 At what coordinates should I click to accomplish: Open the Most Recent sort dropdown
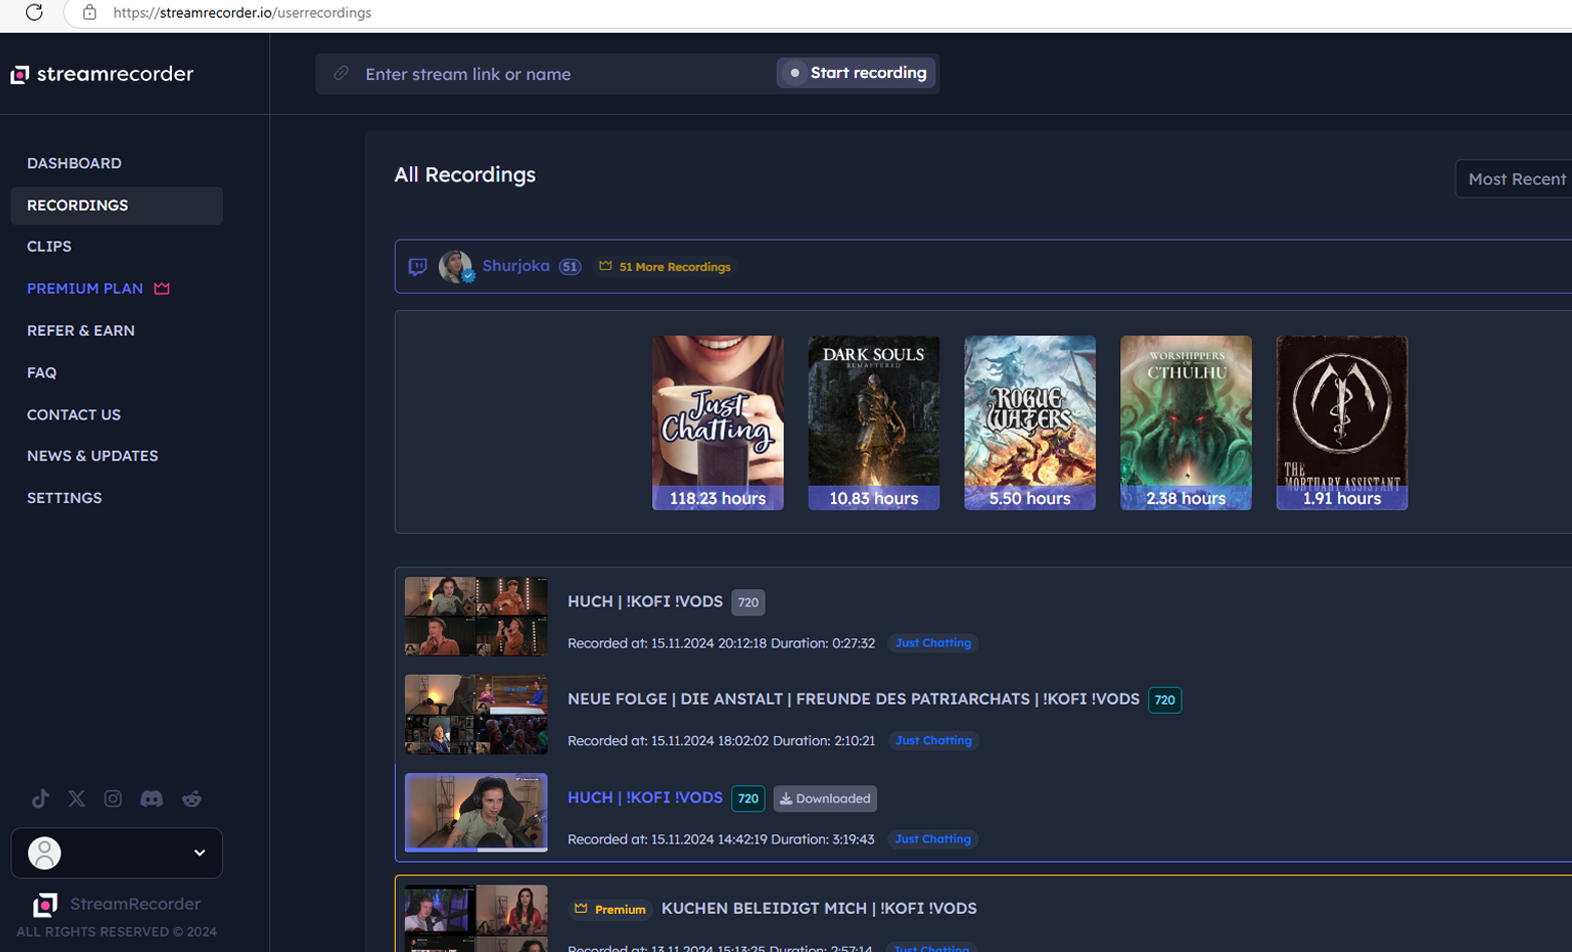[1515, 179]
